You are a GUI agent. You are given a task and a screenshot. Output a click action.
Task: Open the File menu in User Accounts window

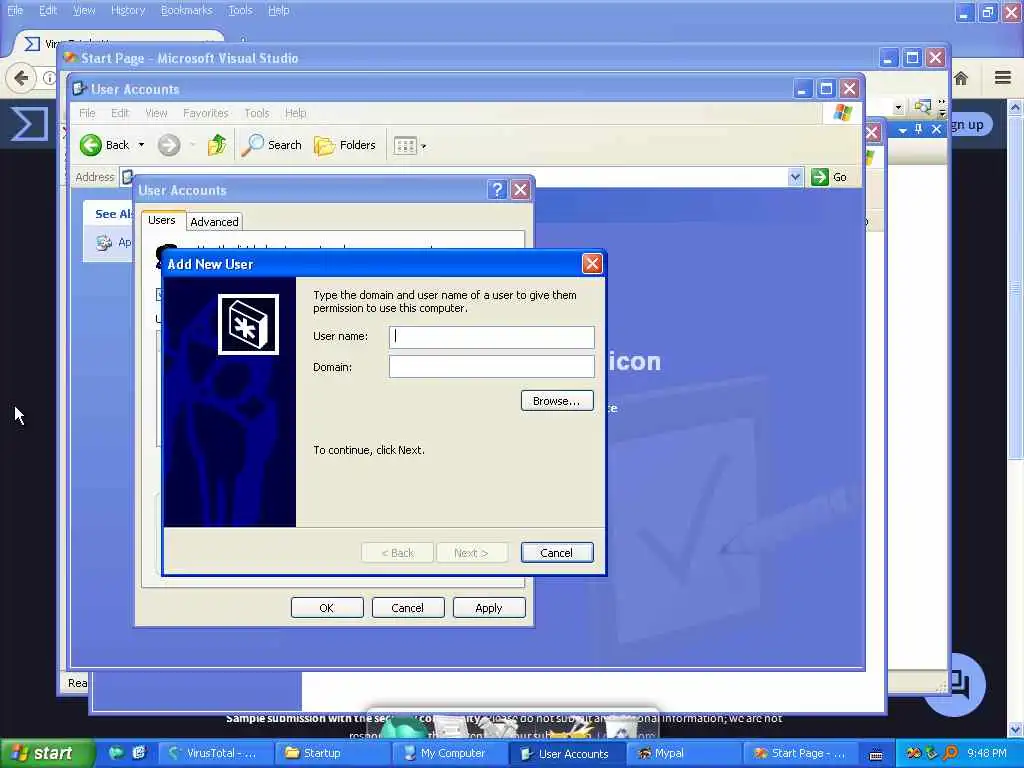(x=88, y=113)
